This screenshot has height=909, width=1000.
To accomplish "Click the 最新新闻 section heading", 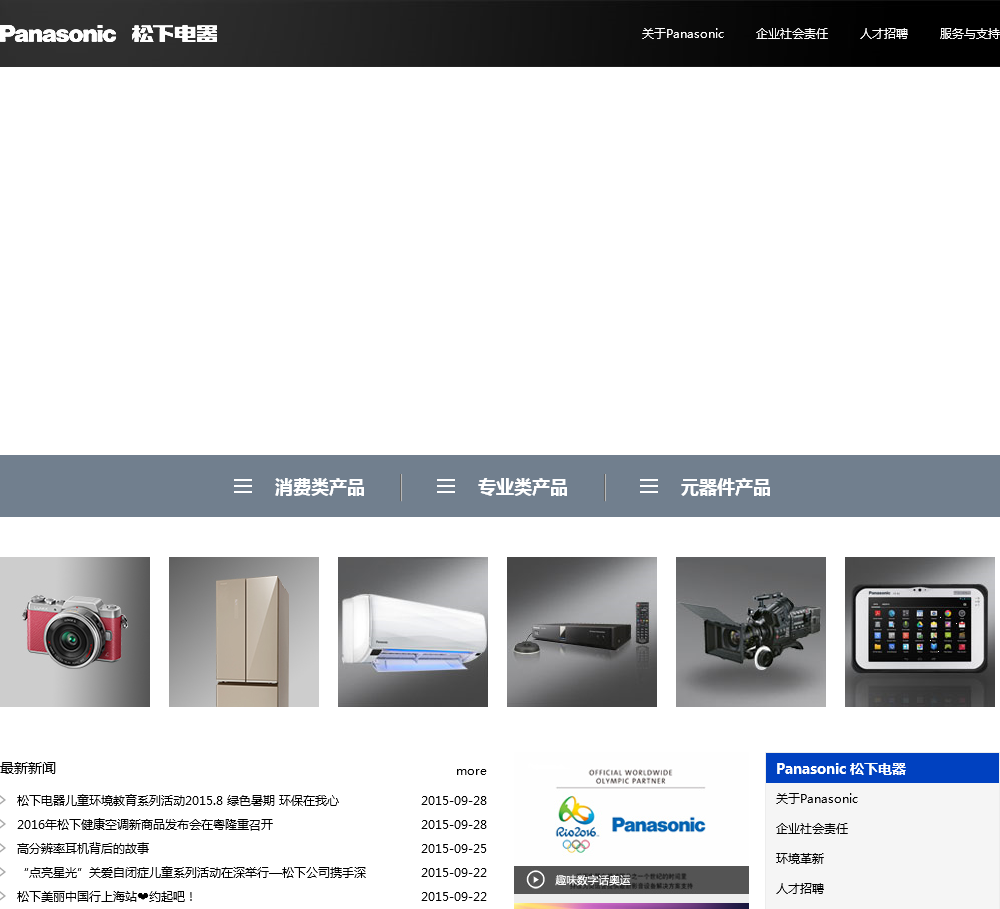I will 28,768.
